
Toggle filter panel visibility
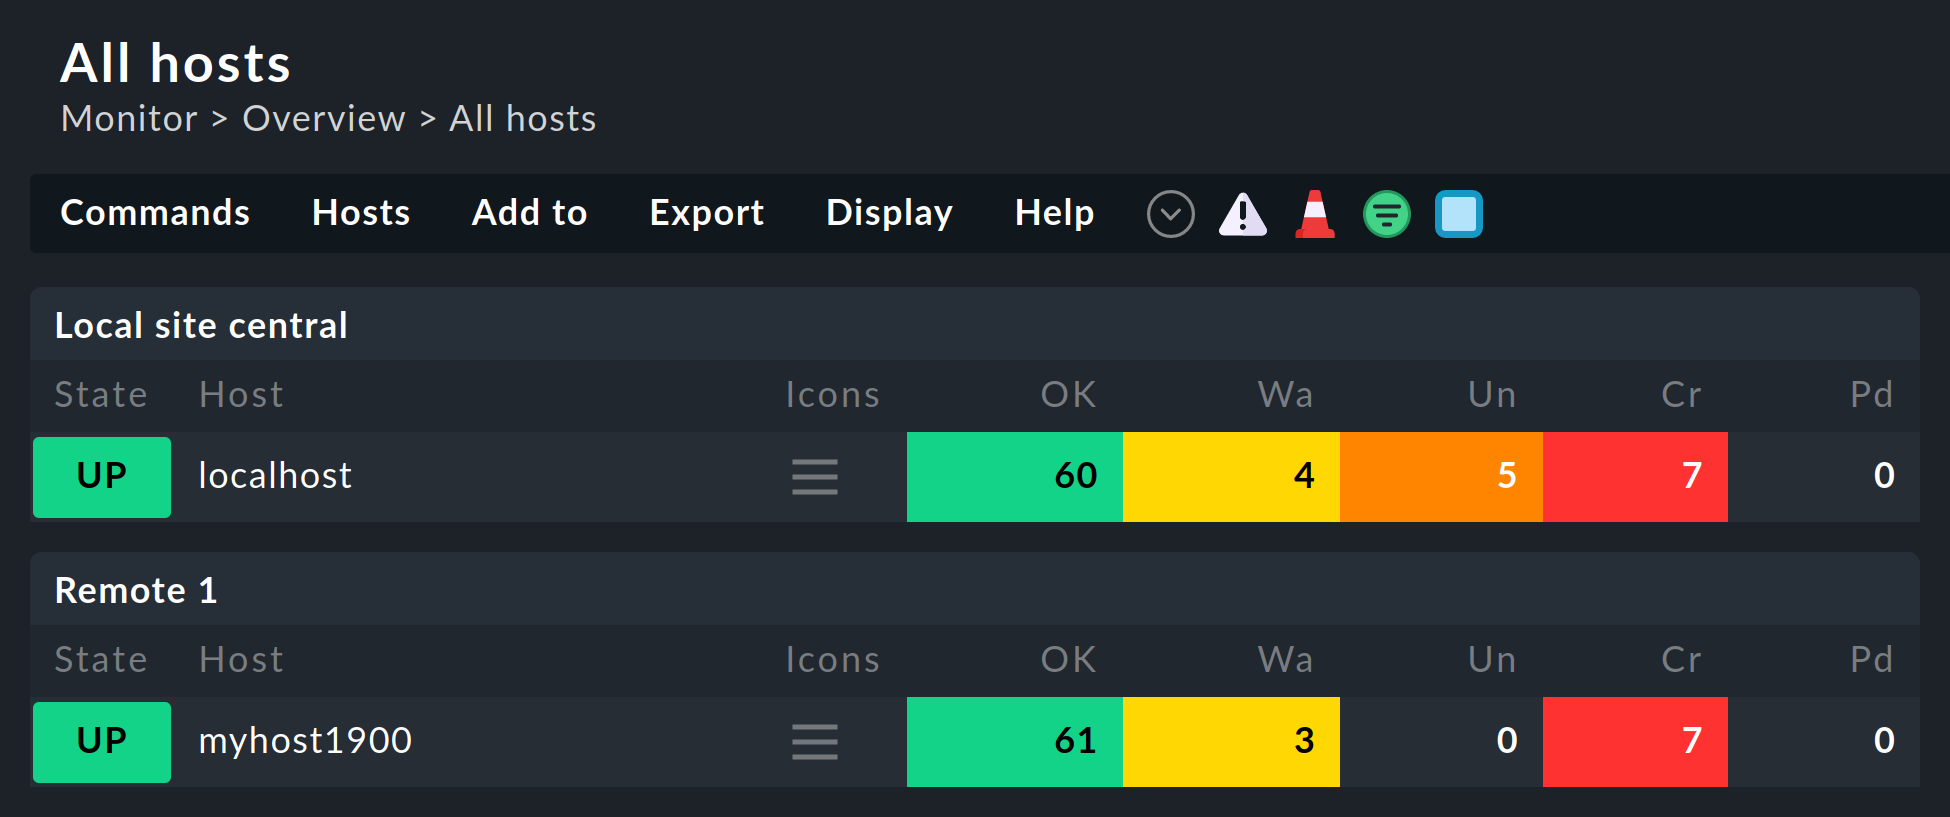click(1386, 213)
